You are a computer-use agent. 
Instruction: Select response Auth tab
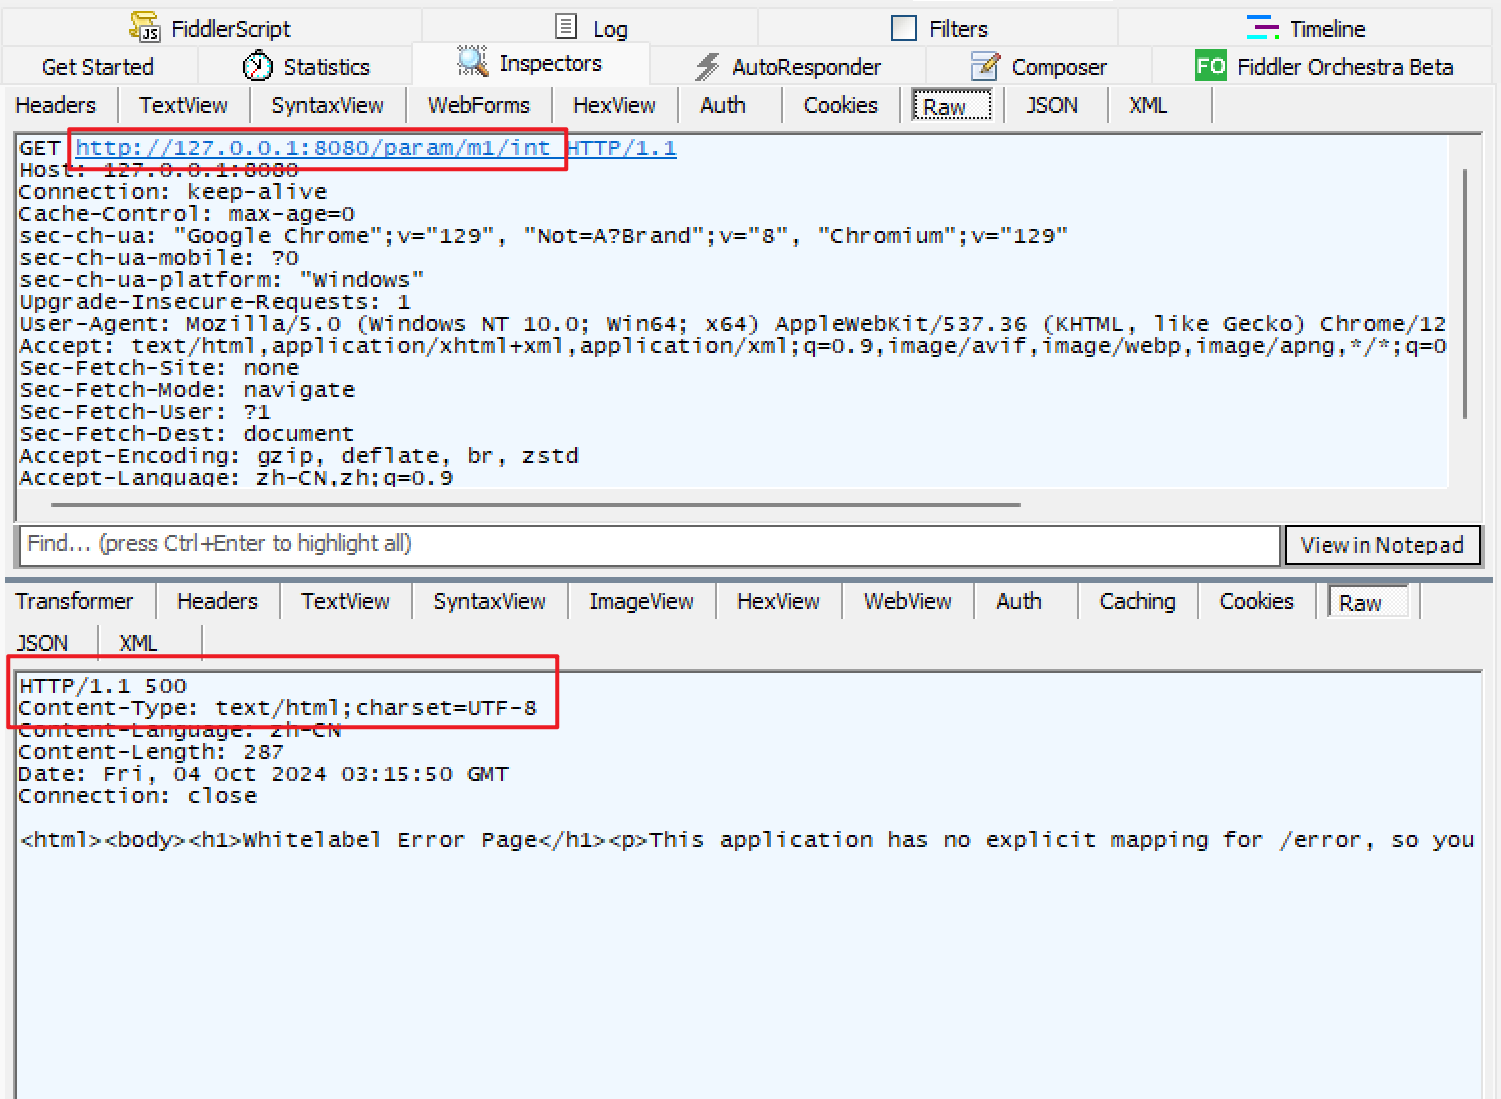[x=1019, y=601]
